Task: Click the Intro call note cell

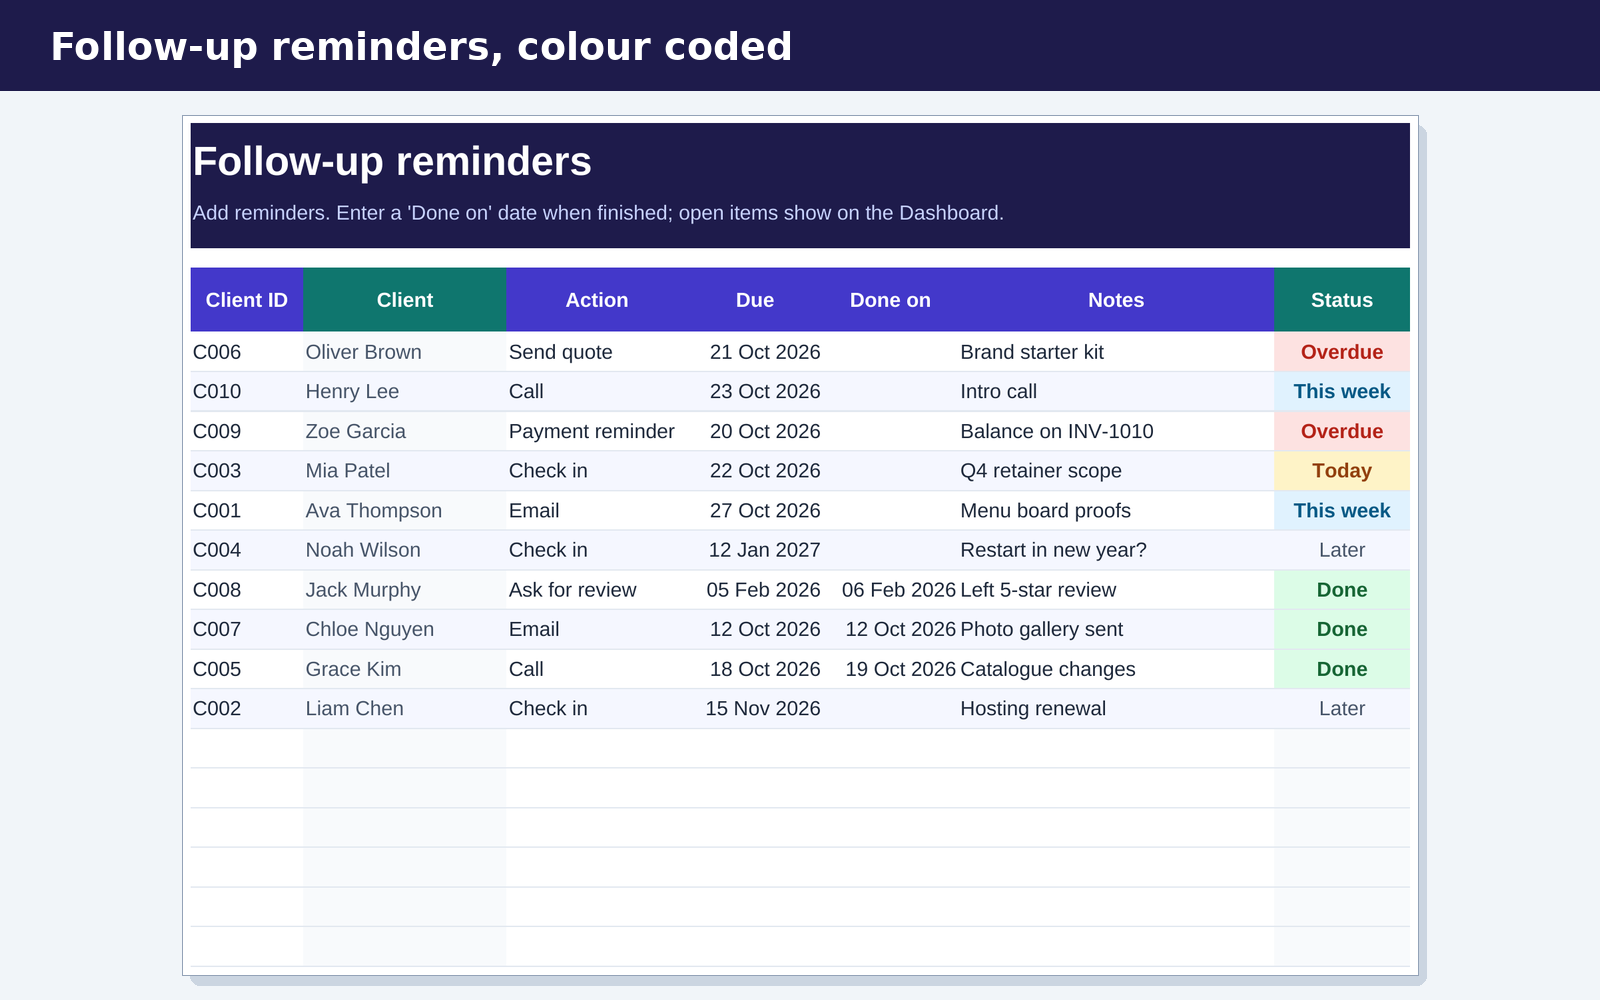Action: [1116, 391]
